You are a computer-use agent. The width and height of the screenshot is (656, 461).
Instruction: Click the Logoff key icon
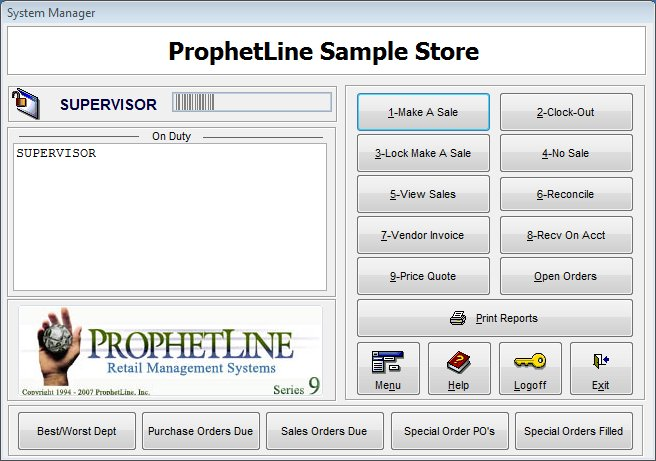coord(530,361)
